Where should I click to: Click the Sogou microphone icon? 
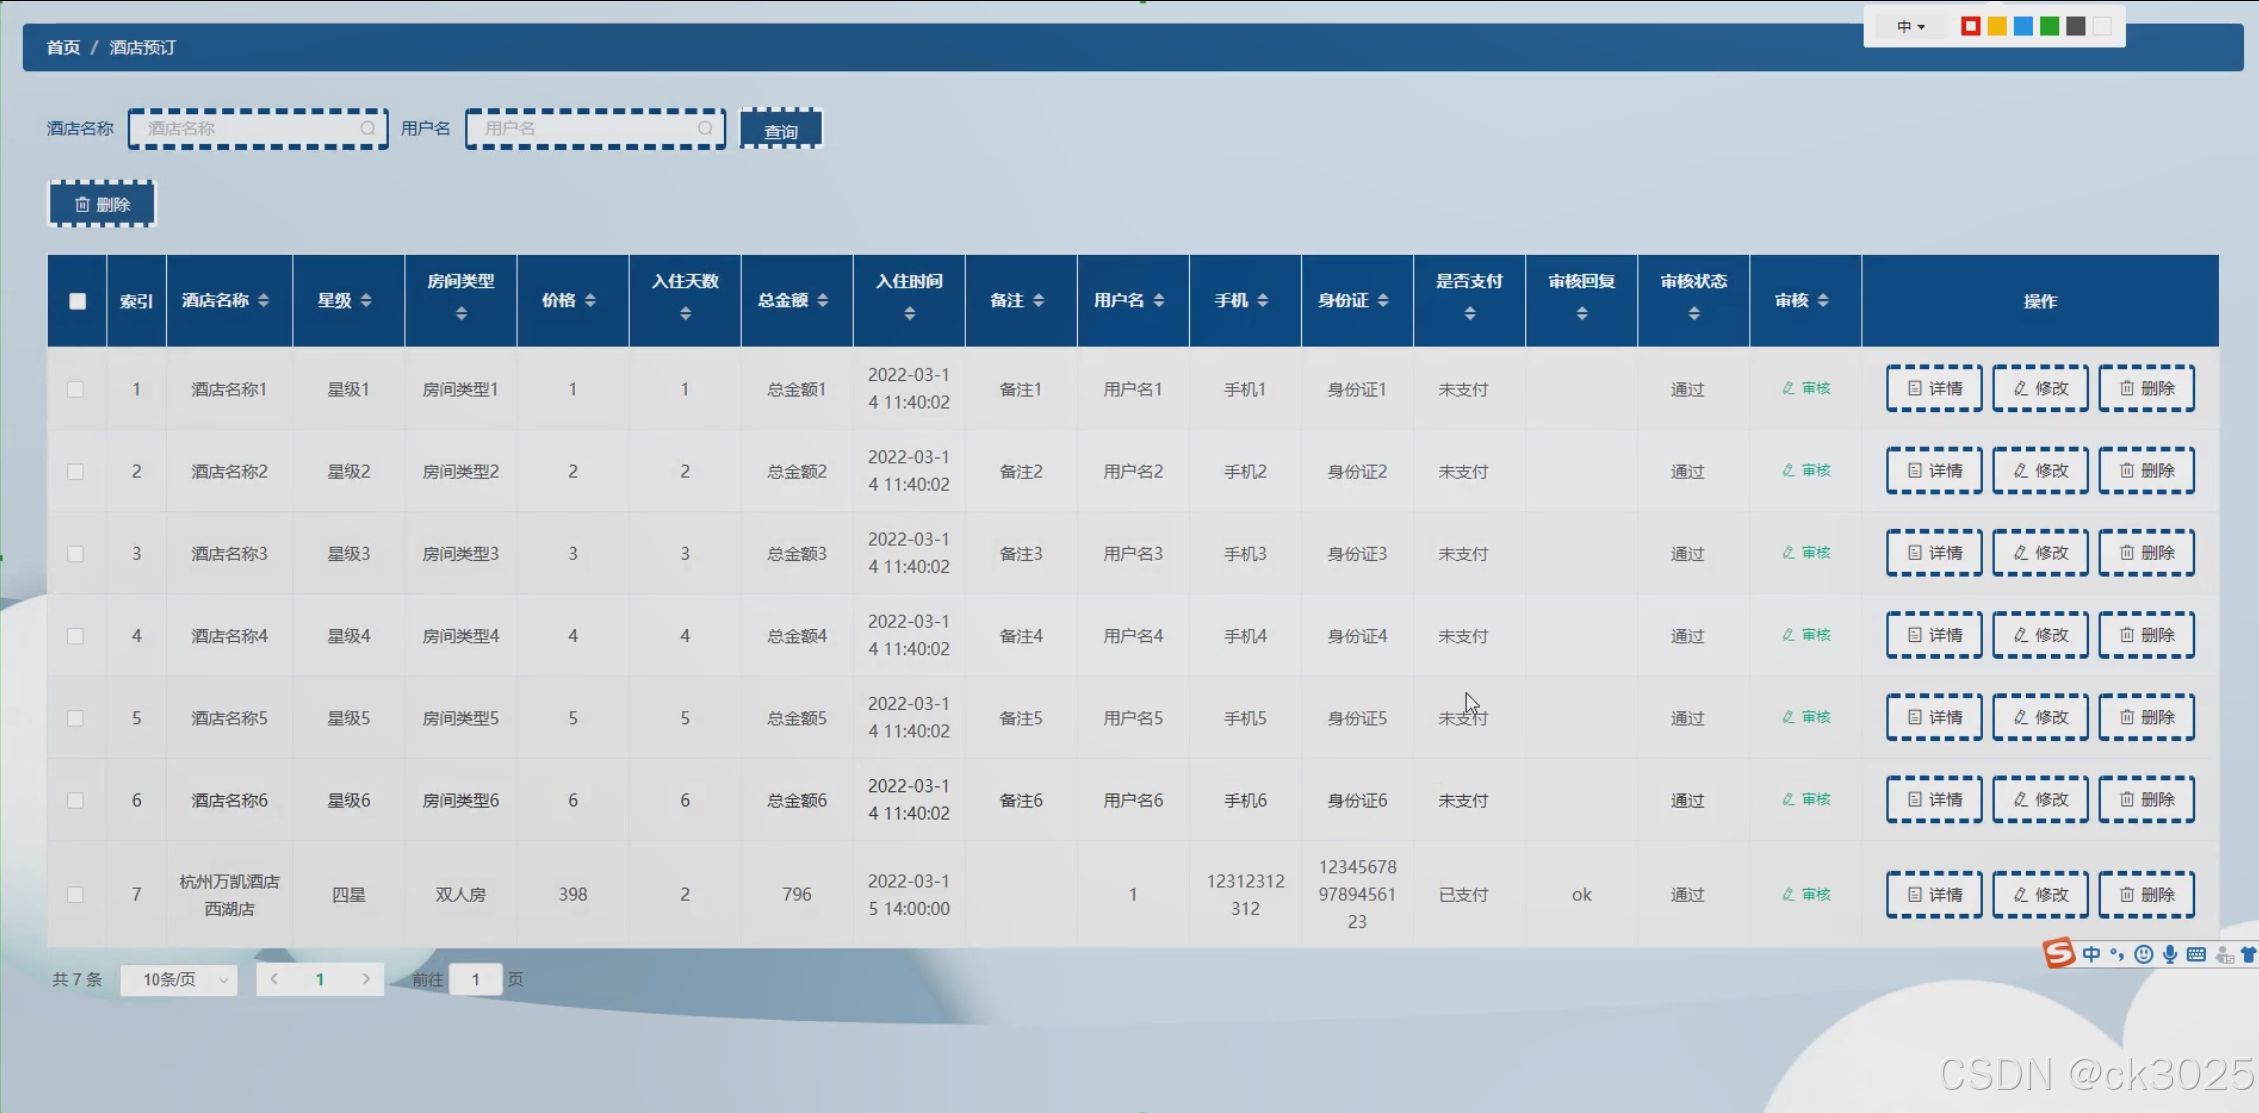(2169, 954)
